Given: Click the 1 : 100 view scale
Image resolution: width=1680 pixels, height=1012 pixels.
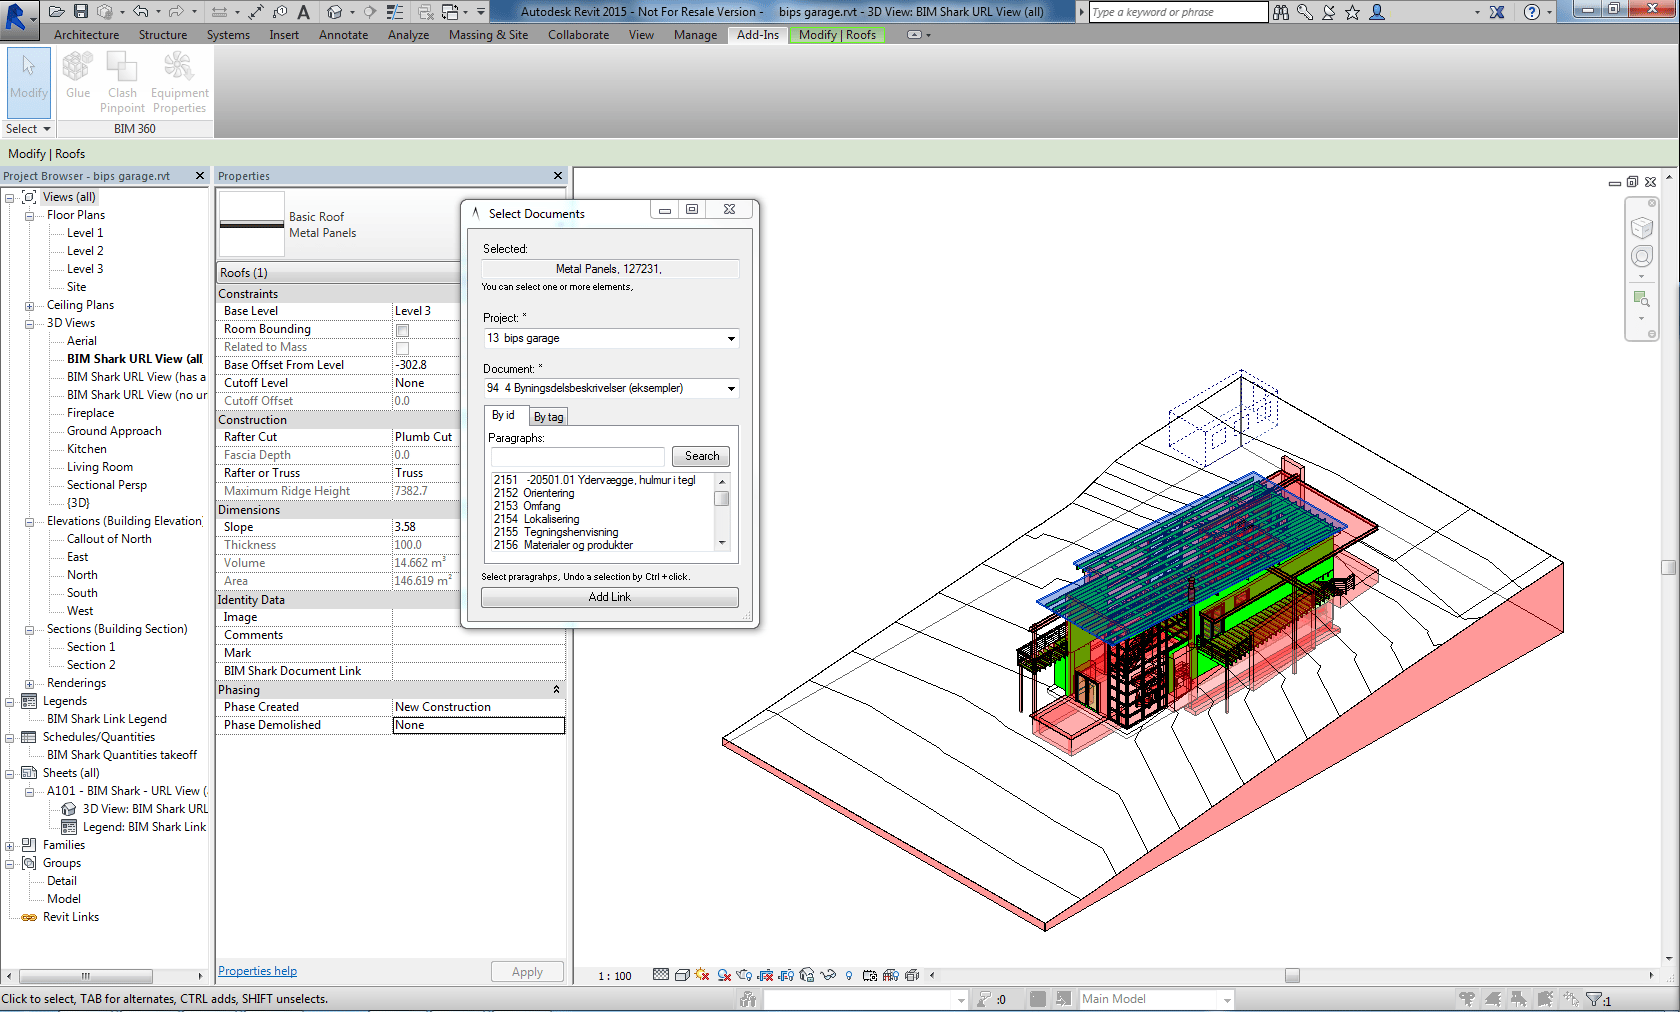Looking at the screenshot, I should tap(615, 976).
